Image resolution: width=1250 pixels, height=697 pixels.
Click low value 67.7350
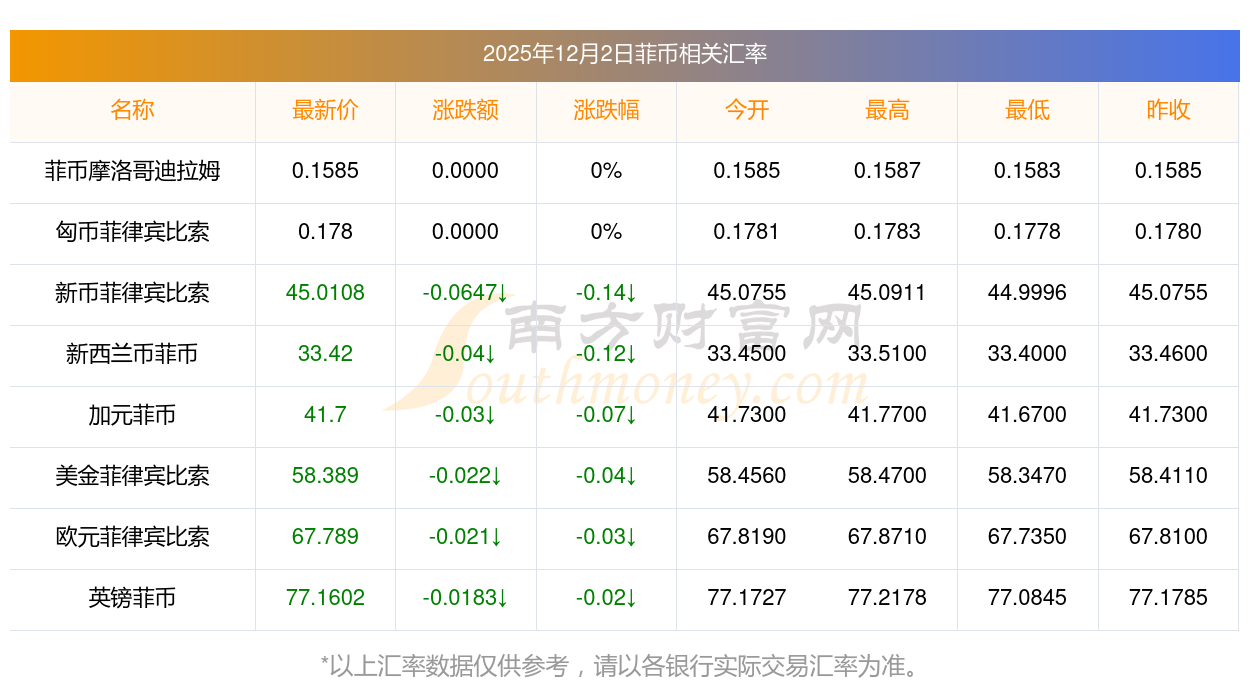click(1027, 537)
